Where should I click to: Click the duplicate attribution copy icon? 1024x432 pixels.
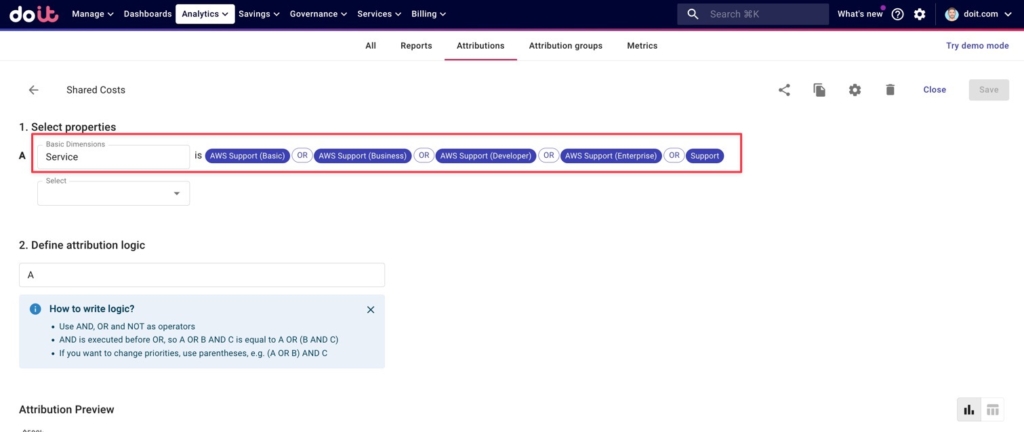[819, 90]
